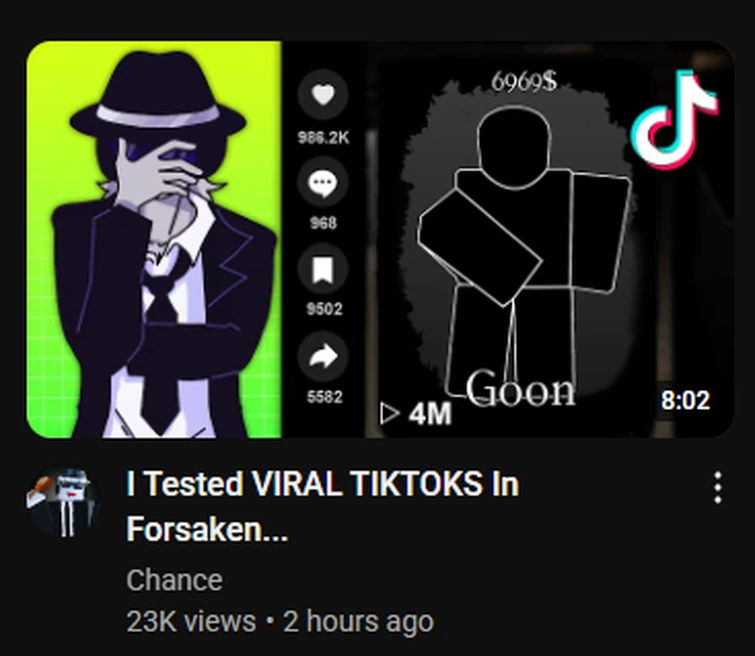755x656 pixels.
Task: Click the 23K views text
Action: point(191,621)
